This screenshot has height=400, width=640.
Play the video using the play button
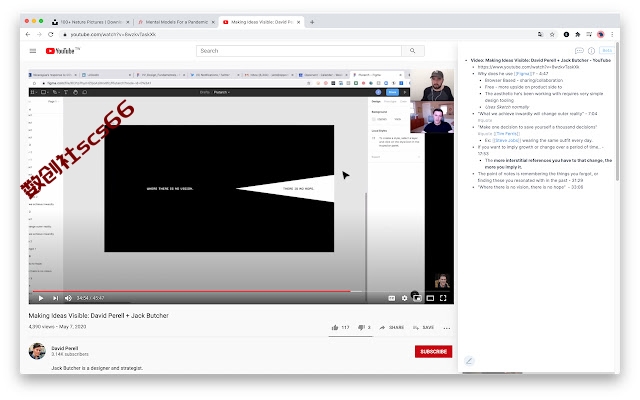(41, 298)
